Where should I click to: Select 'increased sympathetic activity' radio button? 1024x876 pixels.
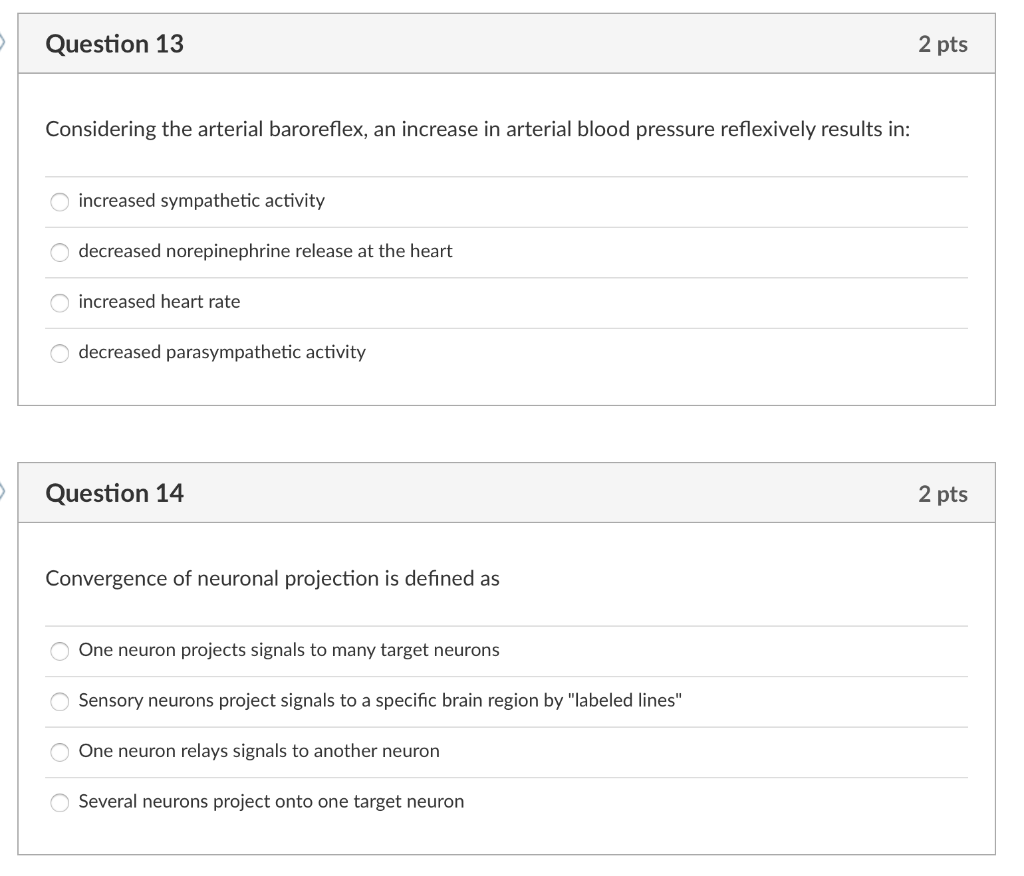click(59, 202)
